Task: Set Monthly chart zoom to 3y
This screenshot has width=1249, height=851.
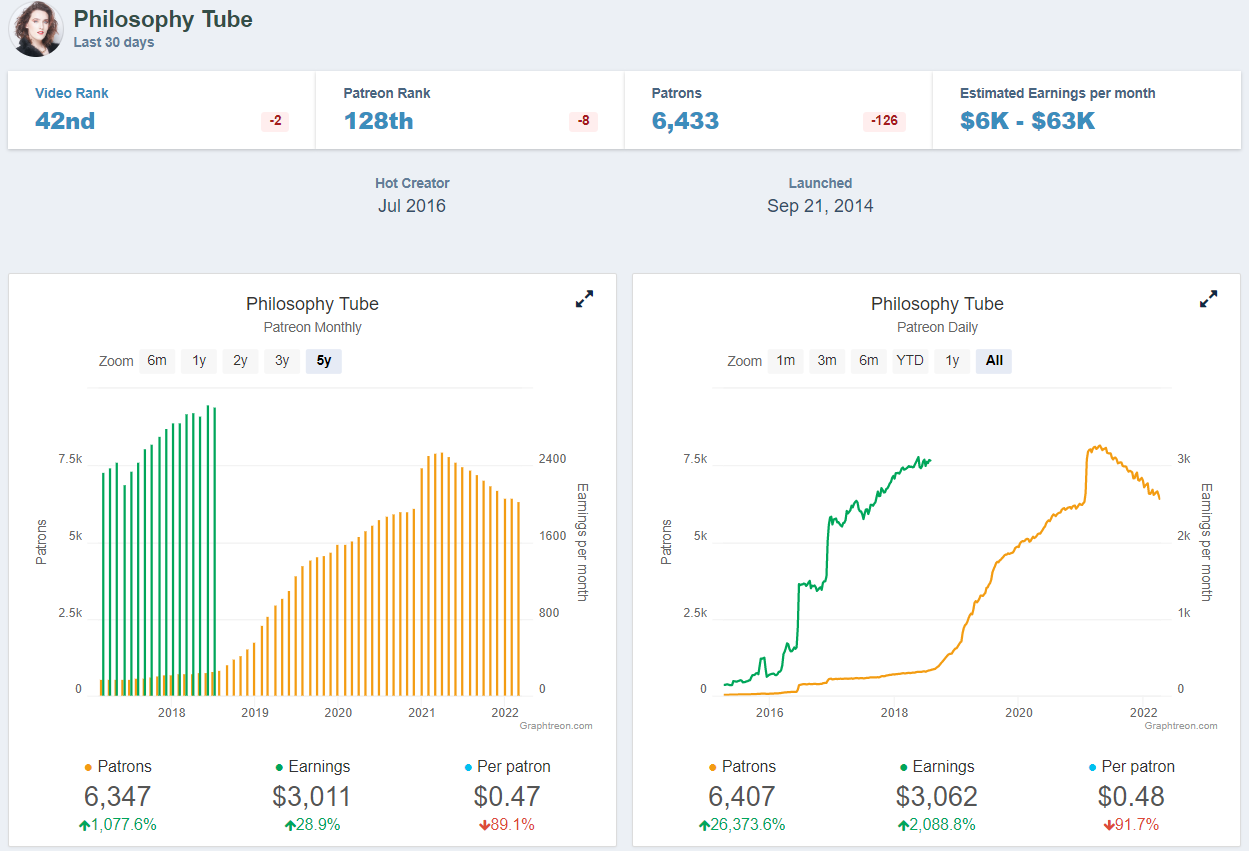Action: (282, 361)
